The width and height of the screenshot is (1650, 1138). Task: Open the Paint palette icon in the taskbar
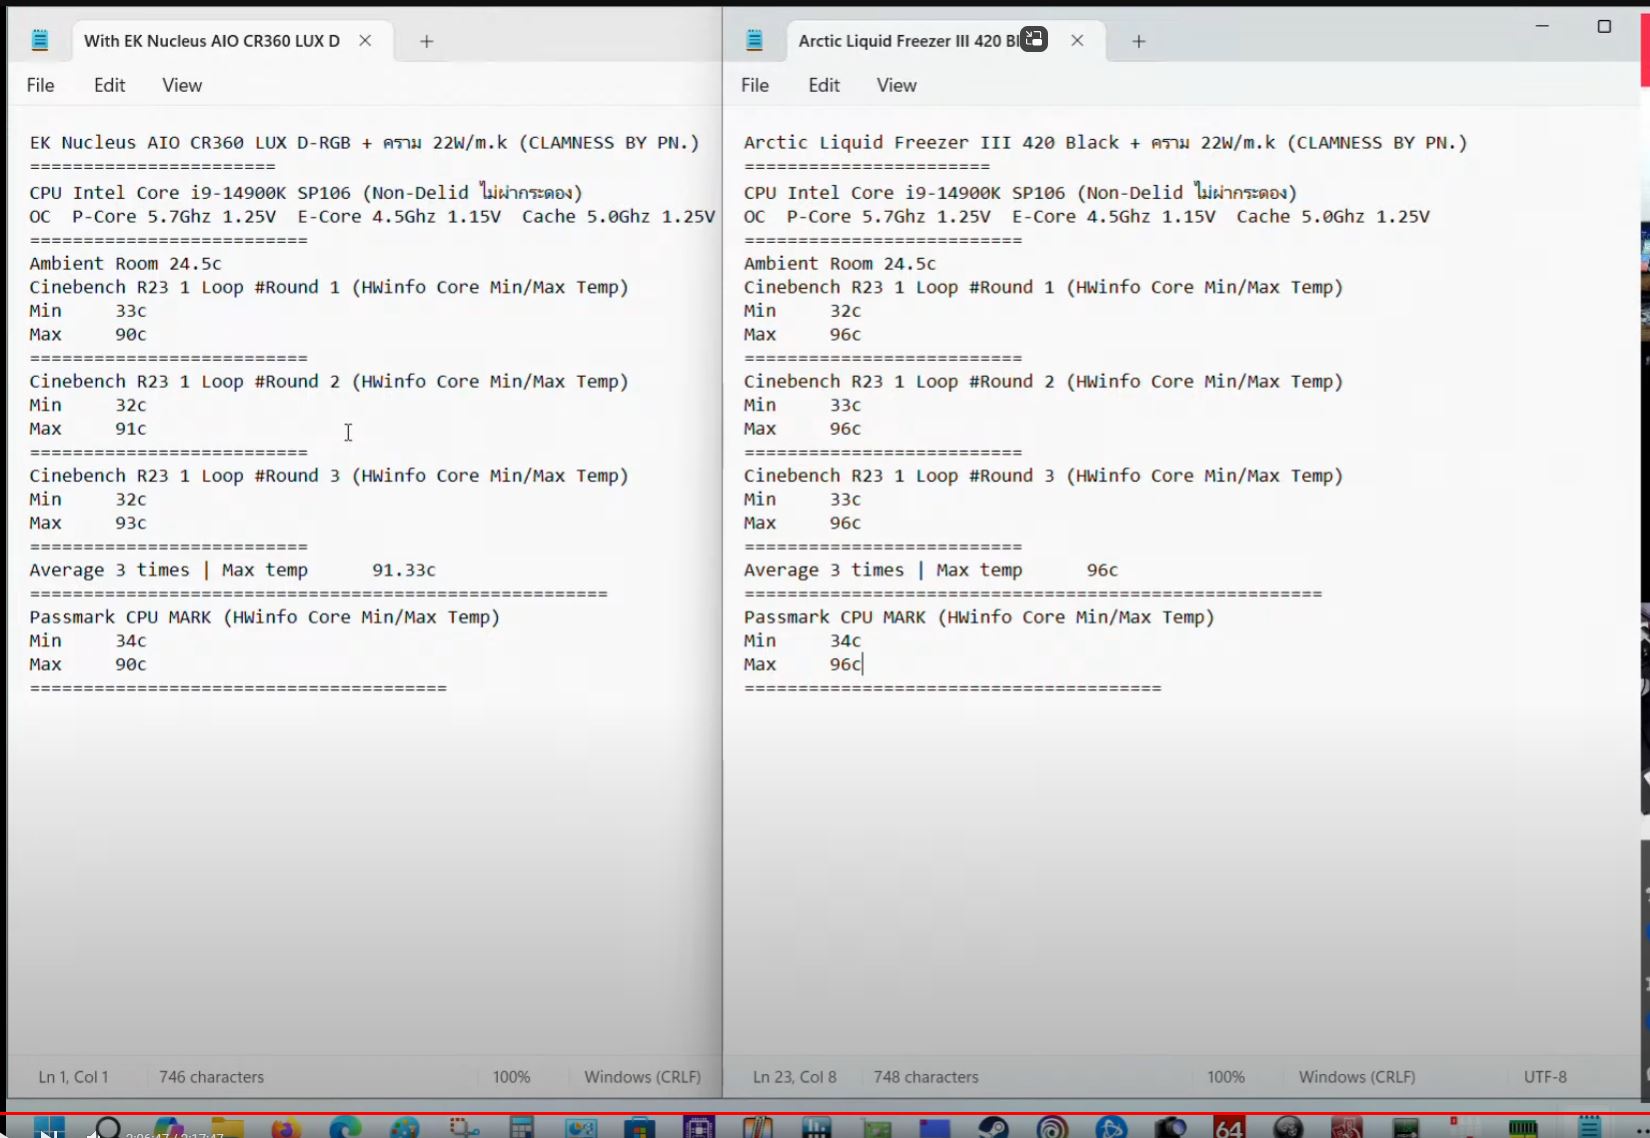(405, 1129)
